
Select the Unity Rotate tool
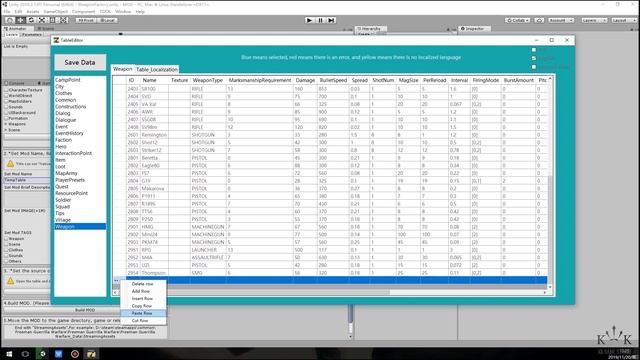point(31,20)
